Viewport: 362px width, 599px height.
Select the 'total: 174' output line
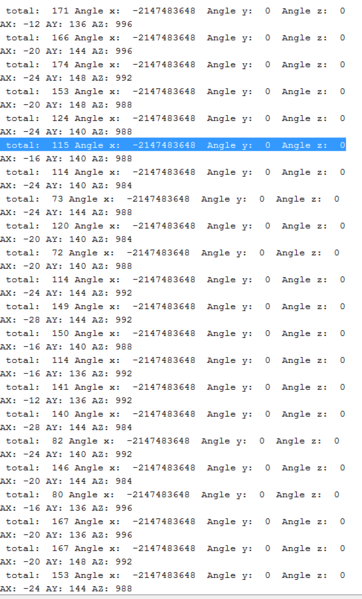click(x=176, y=65)
